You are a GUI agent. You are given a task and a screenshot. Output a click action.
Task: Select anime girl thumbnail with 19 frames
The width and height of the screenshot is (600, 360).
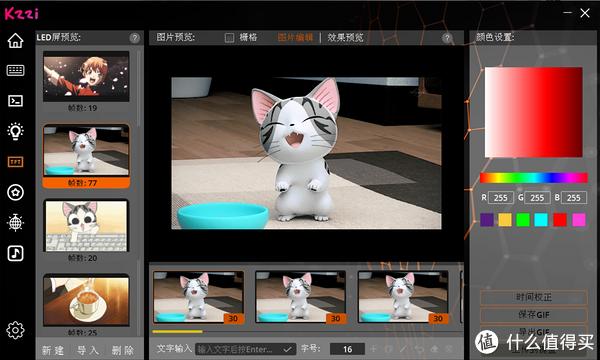pyautogui.click(x=86, y=76)
